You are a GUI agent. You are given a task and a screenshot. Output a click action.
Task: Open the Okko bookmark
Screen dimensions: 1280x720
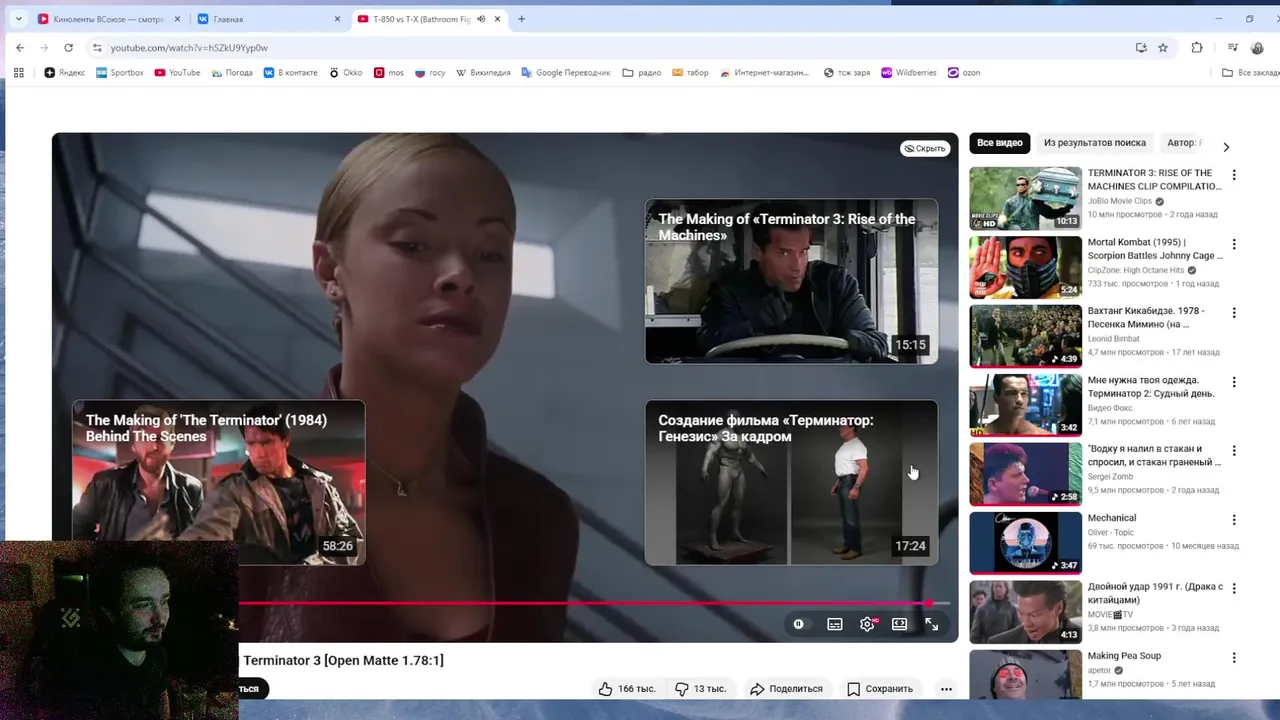345,73
